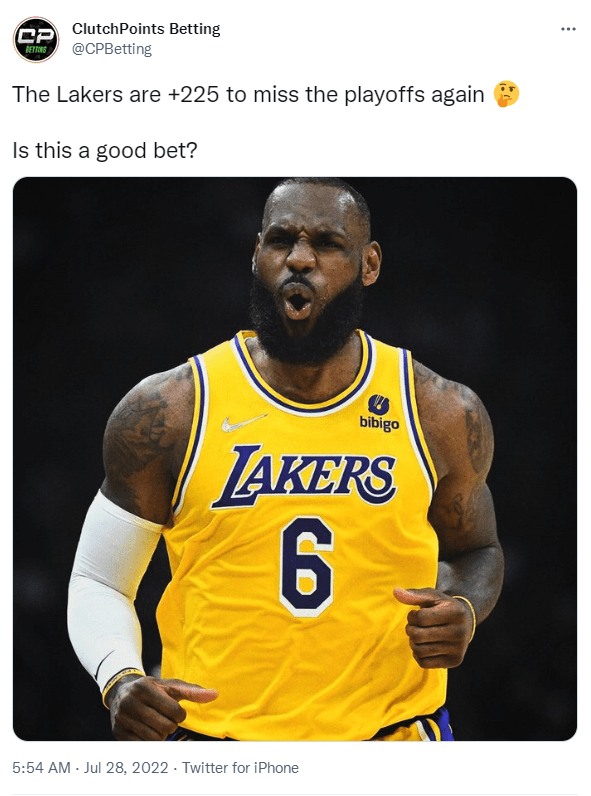
Task: Click the "Is this a good bet?" line
Action: [x=105, y=150]
